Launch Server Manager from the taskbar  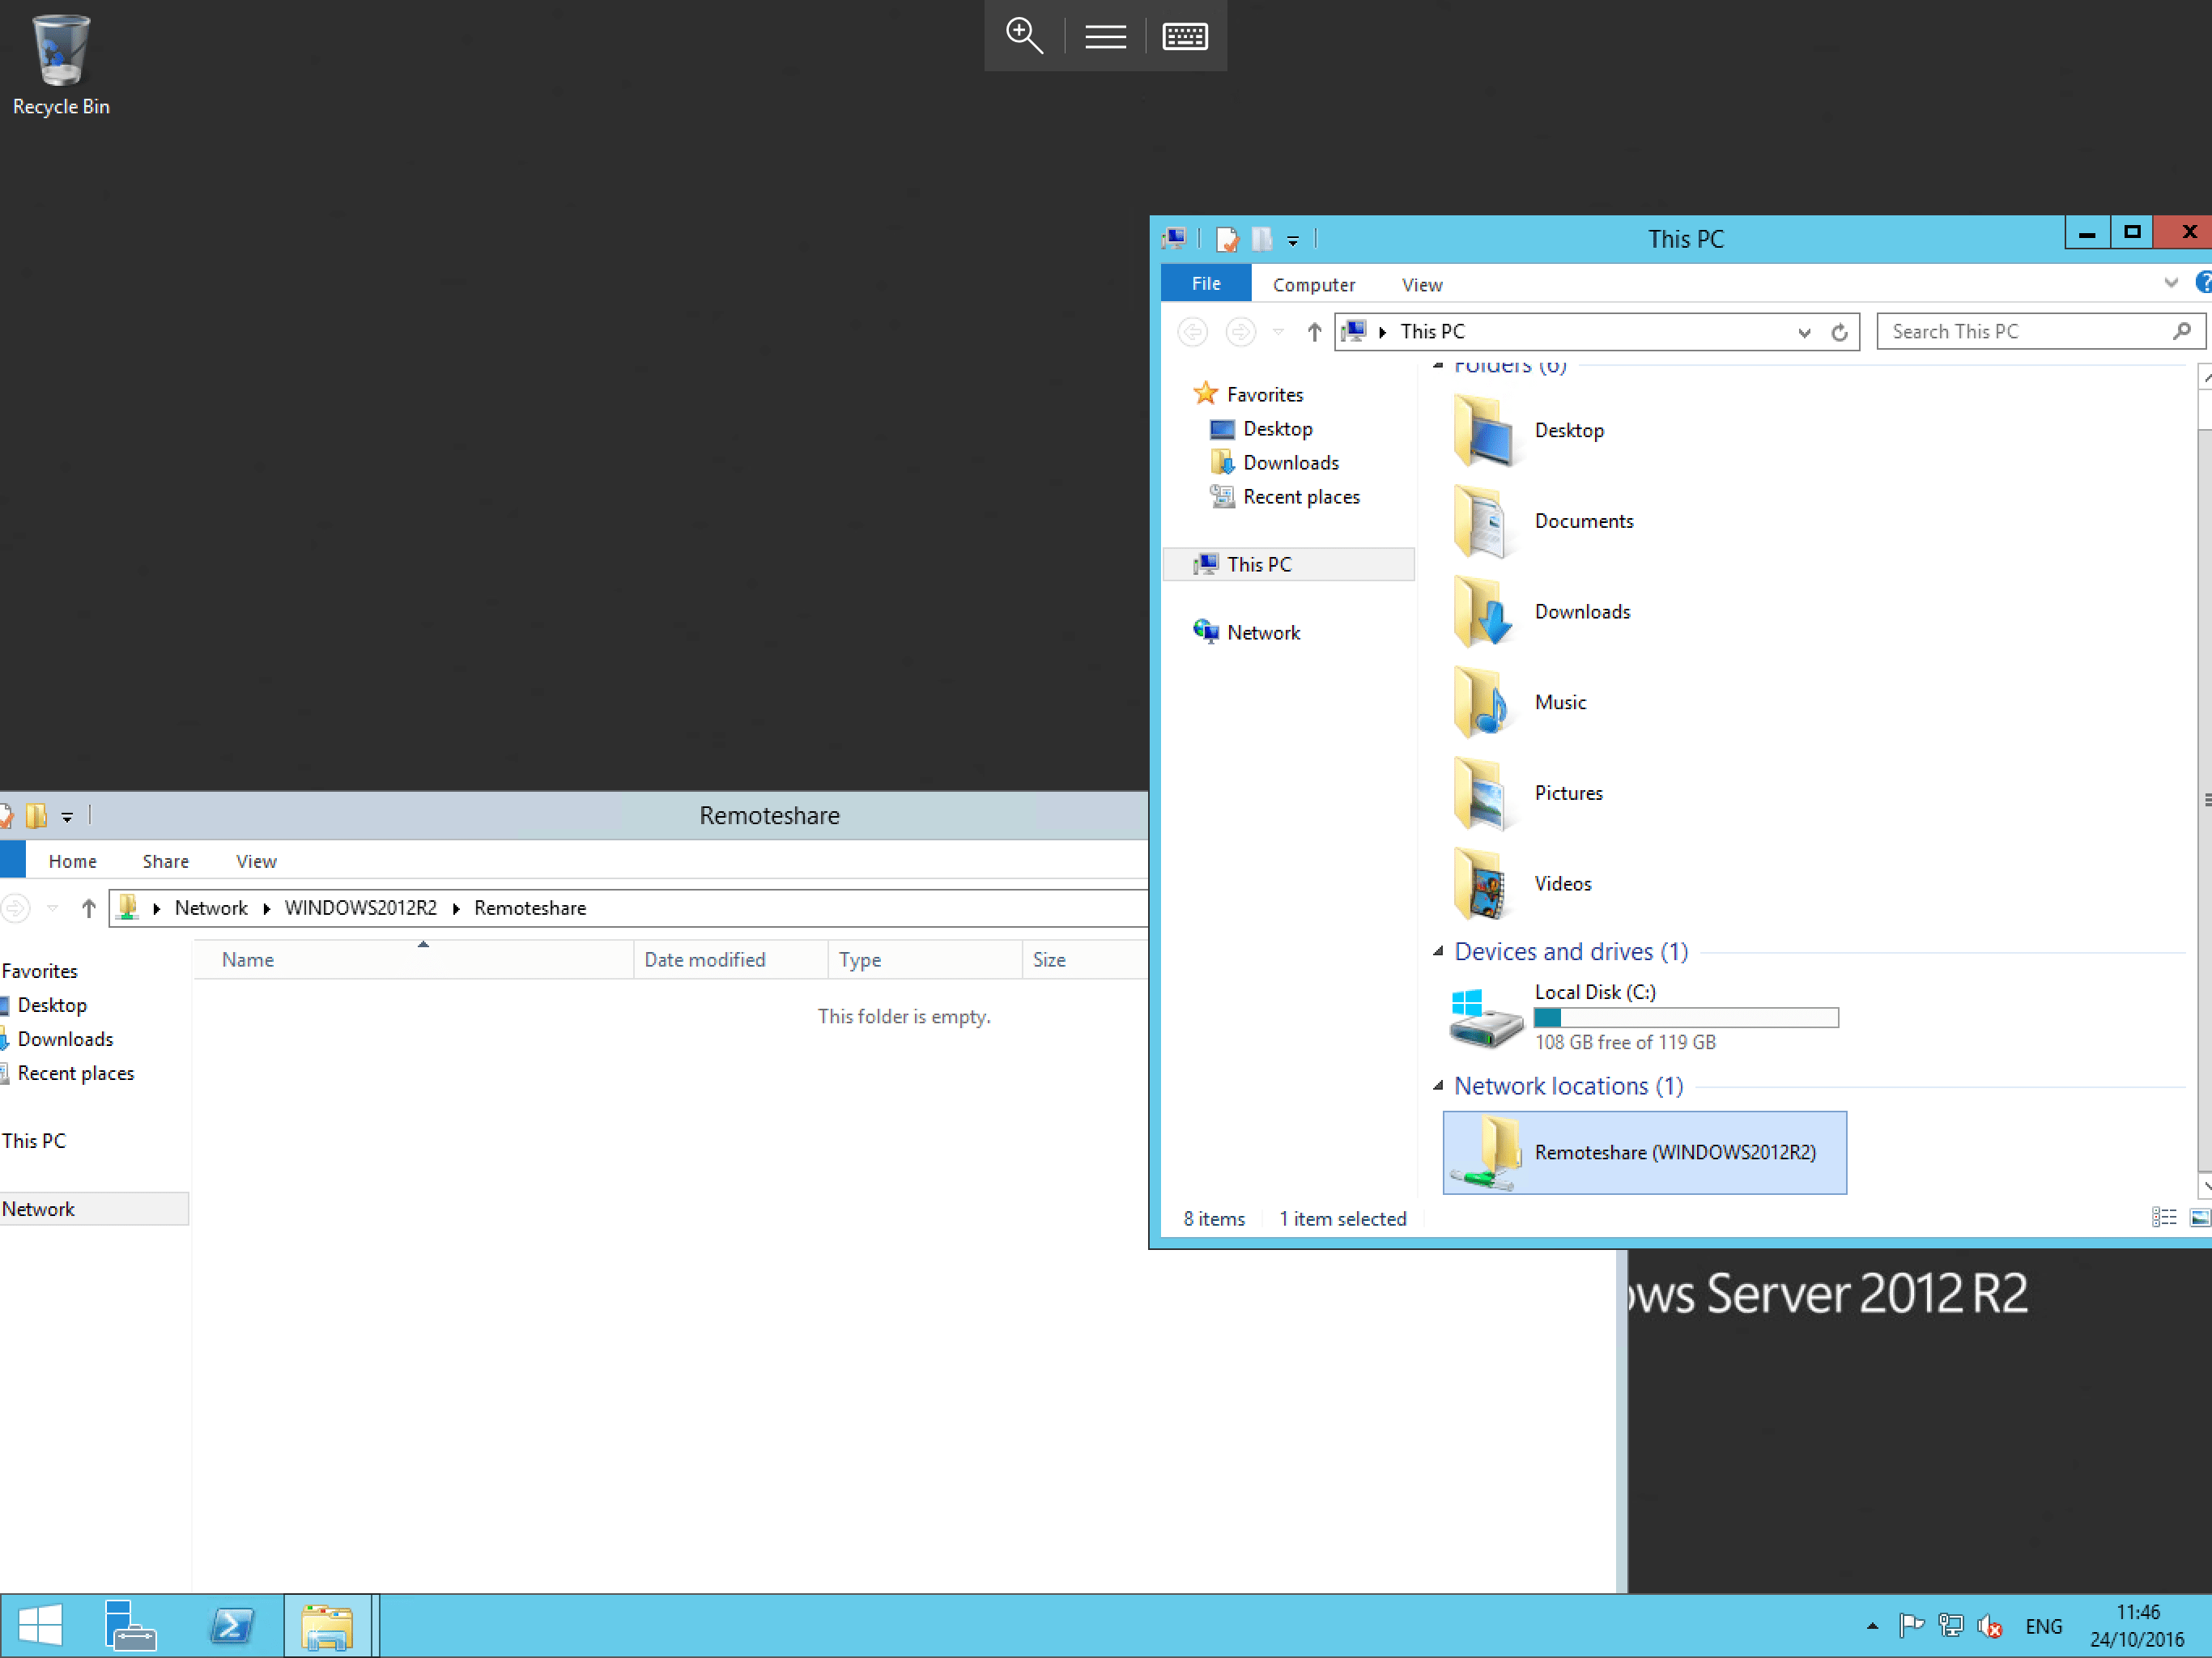coord(130,1625)
